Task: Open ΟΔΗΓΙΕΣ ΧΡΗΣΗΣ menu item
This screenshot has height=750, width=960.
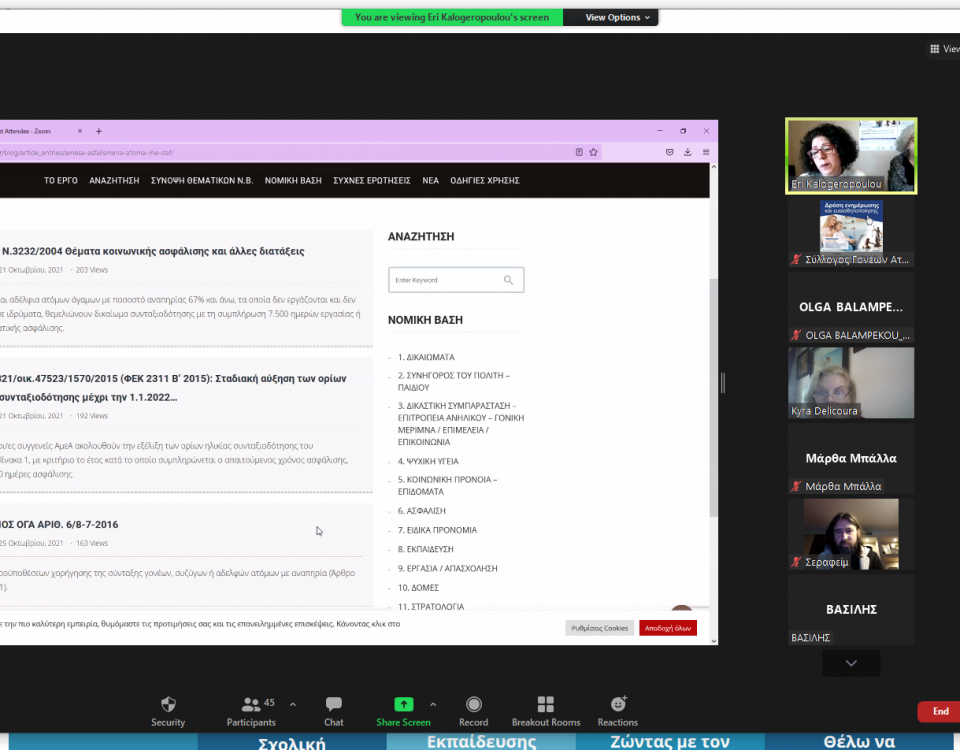Action: tap(485, 181)
